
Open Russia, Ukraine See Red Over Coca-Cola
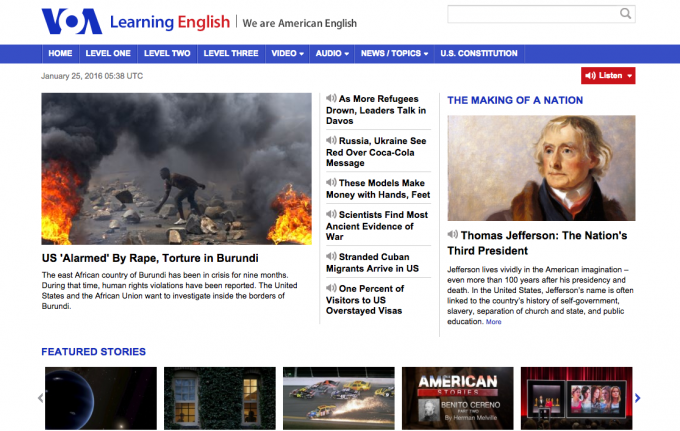click(376, 152)
